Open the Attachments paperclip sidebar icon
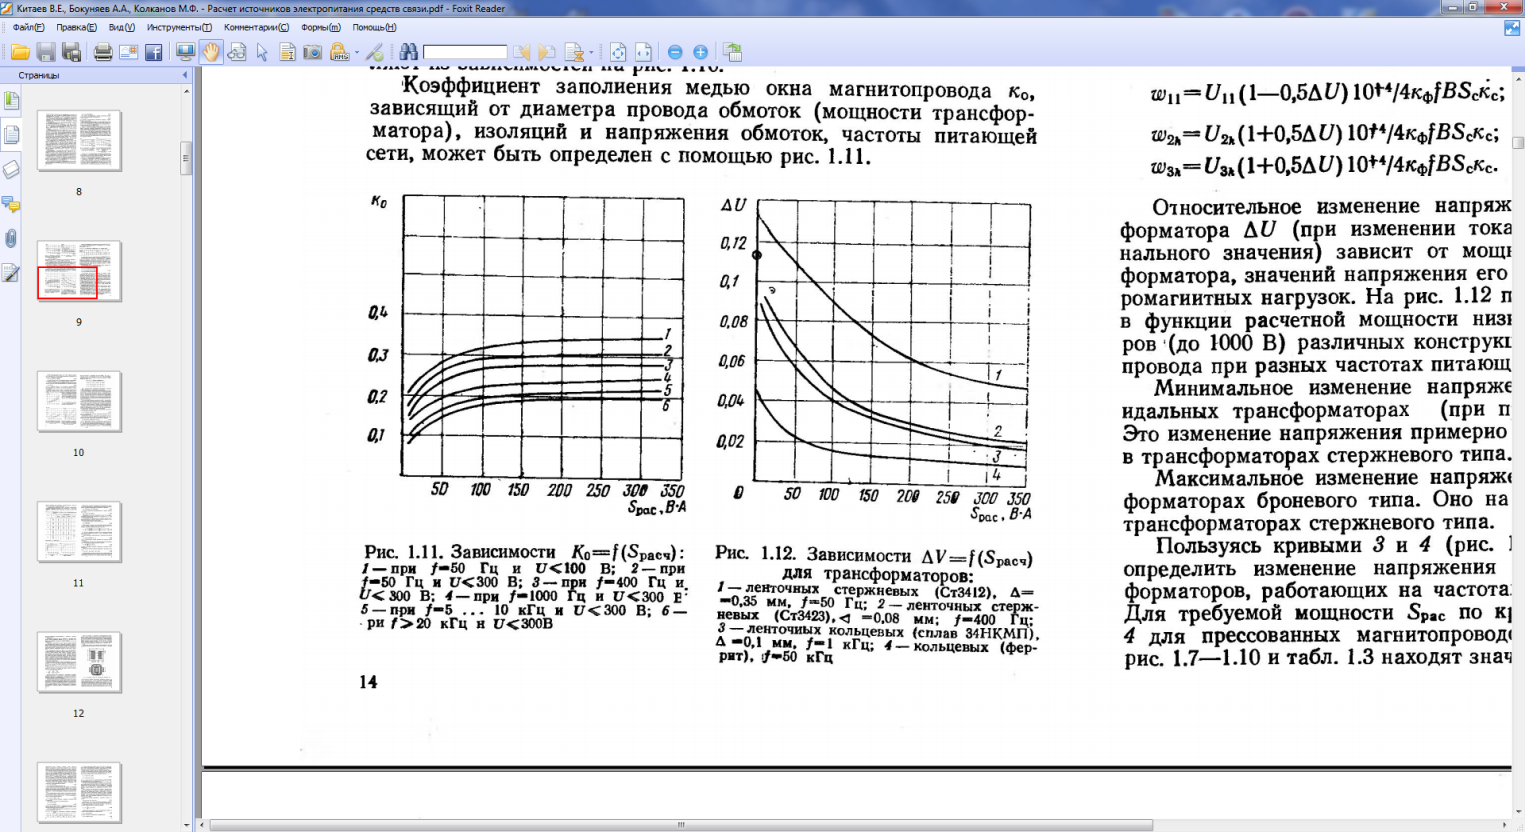This screenshot has width=1525, height=832. click(x=11, y=239)
